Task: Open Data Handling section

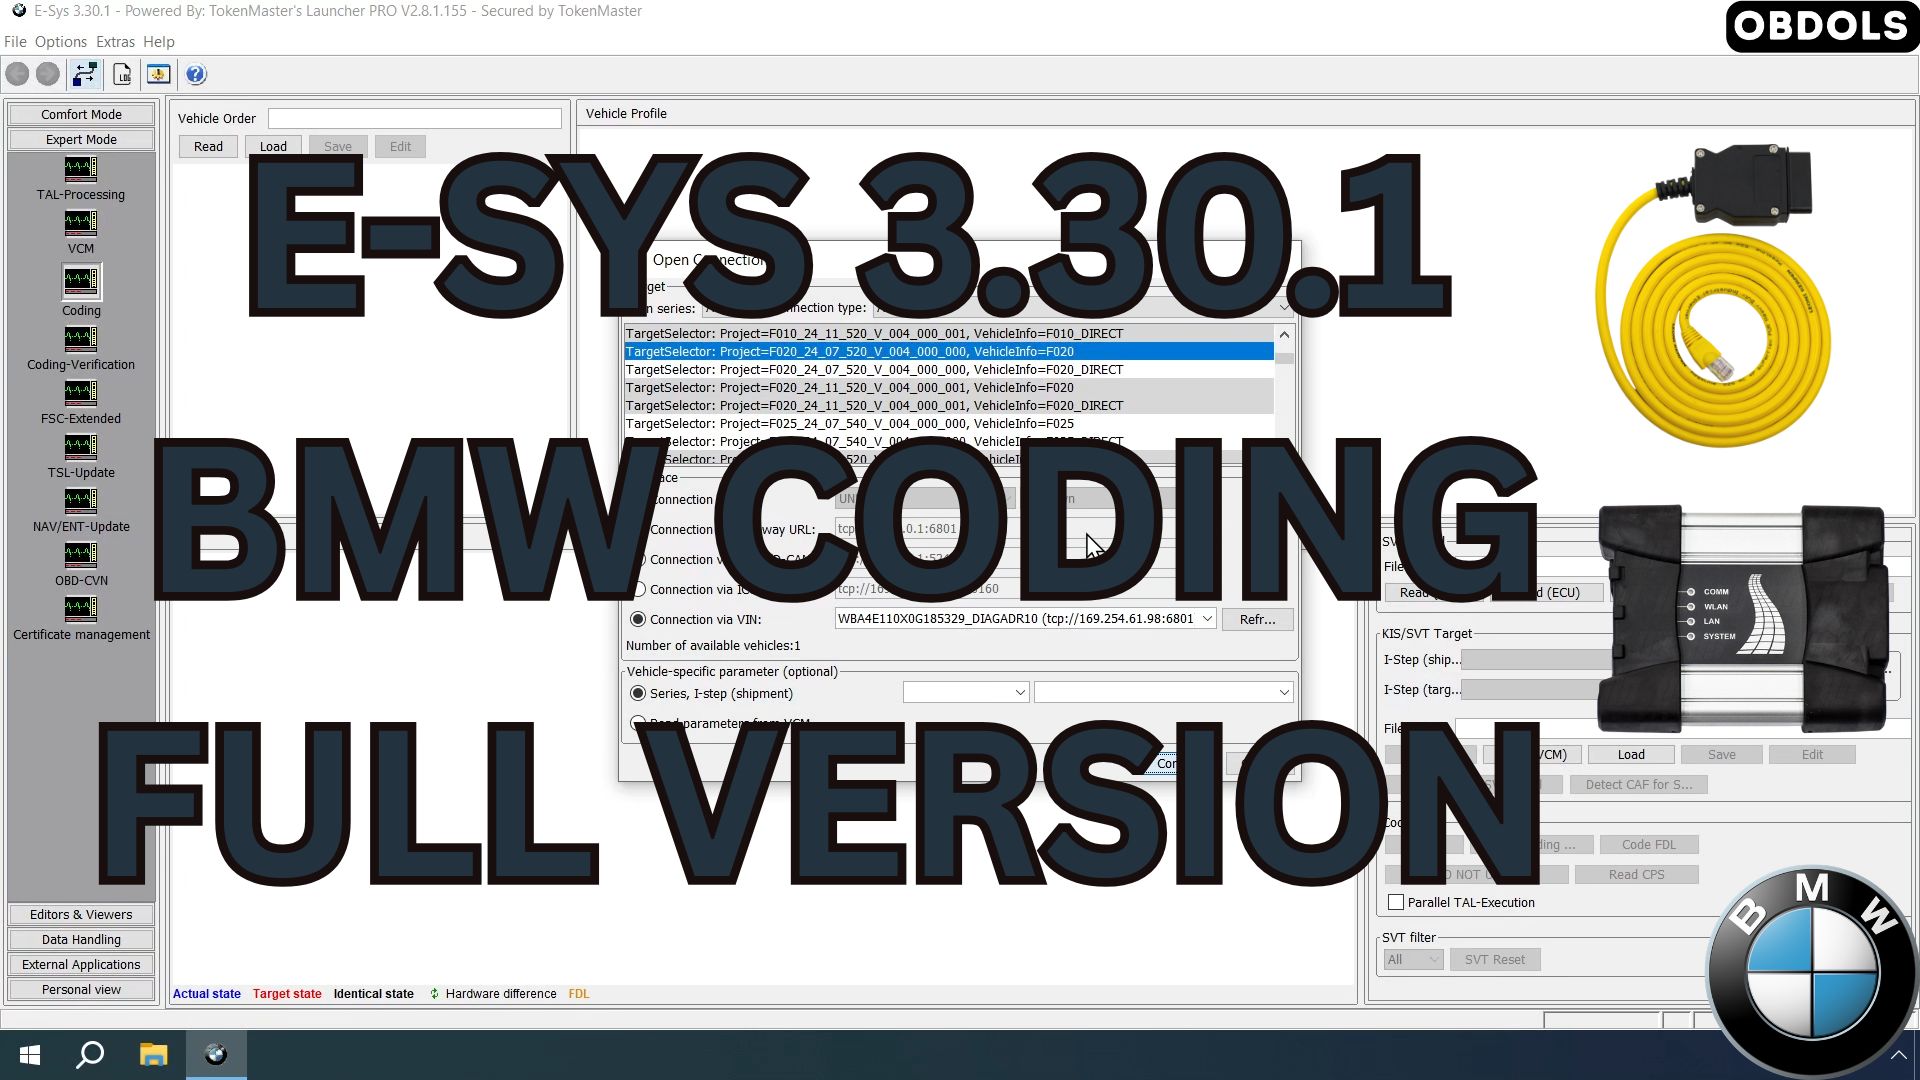Action: pos(81,939)
